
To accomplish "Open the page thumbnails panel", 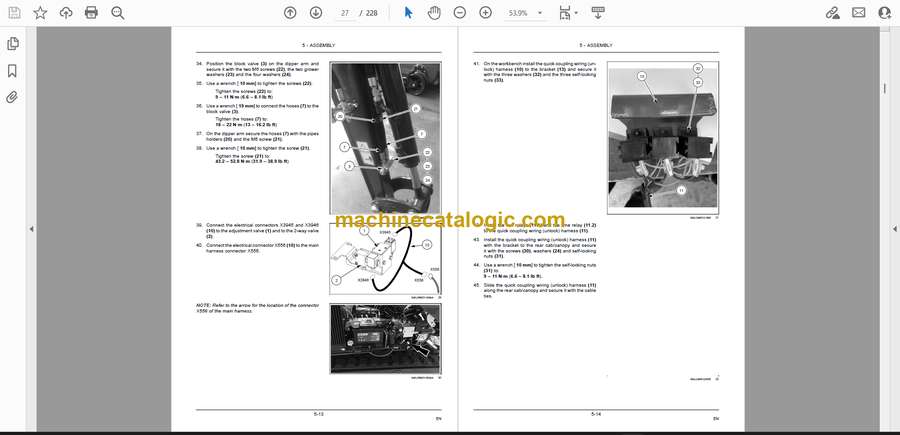I will click(x=12, y=44).
